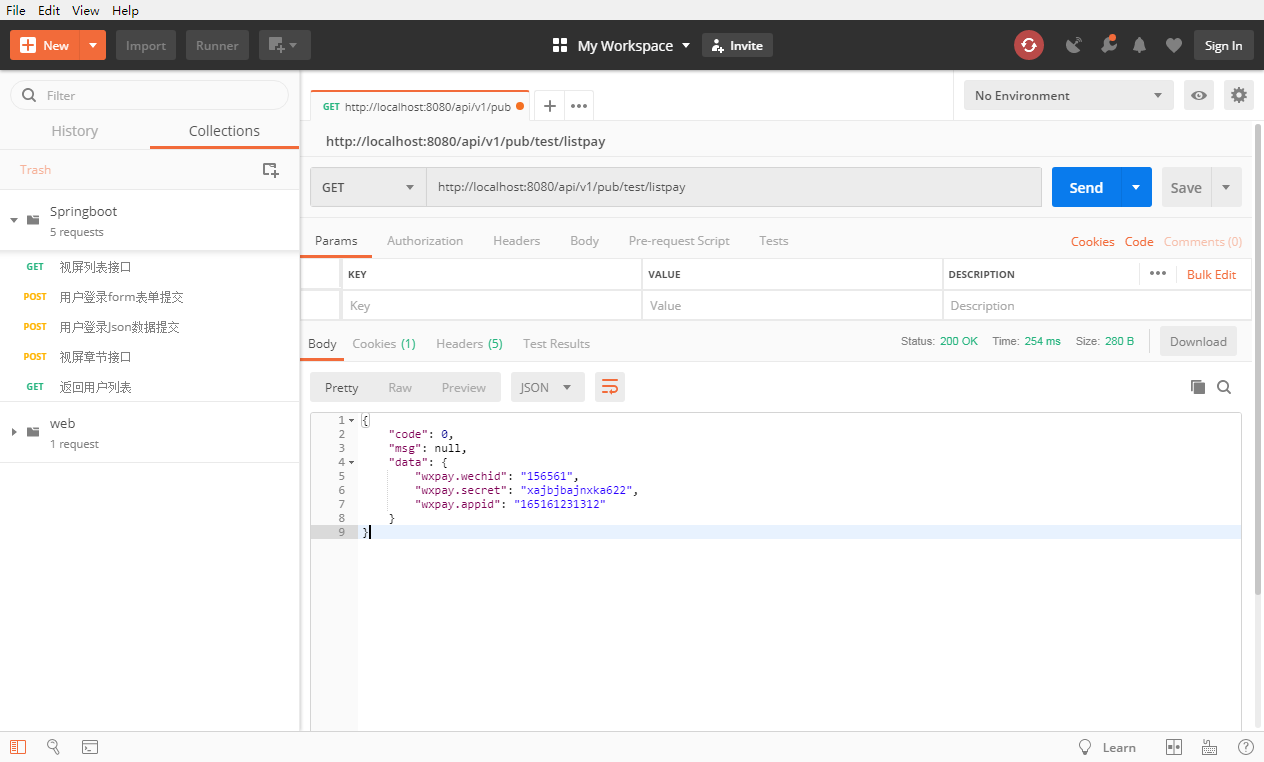Open the New button dropdown arrow
Viewport: 1264px width, 762px height.
click(93, 45)
